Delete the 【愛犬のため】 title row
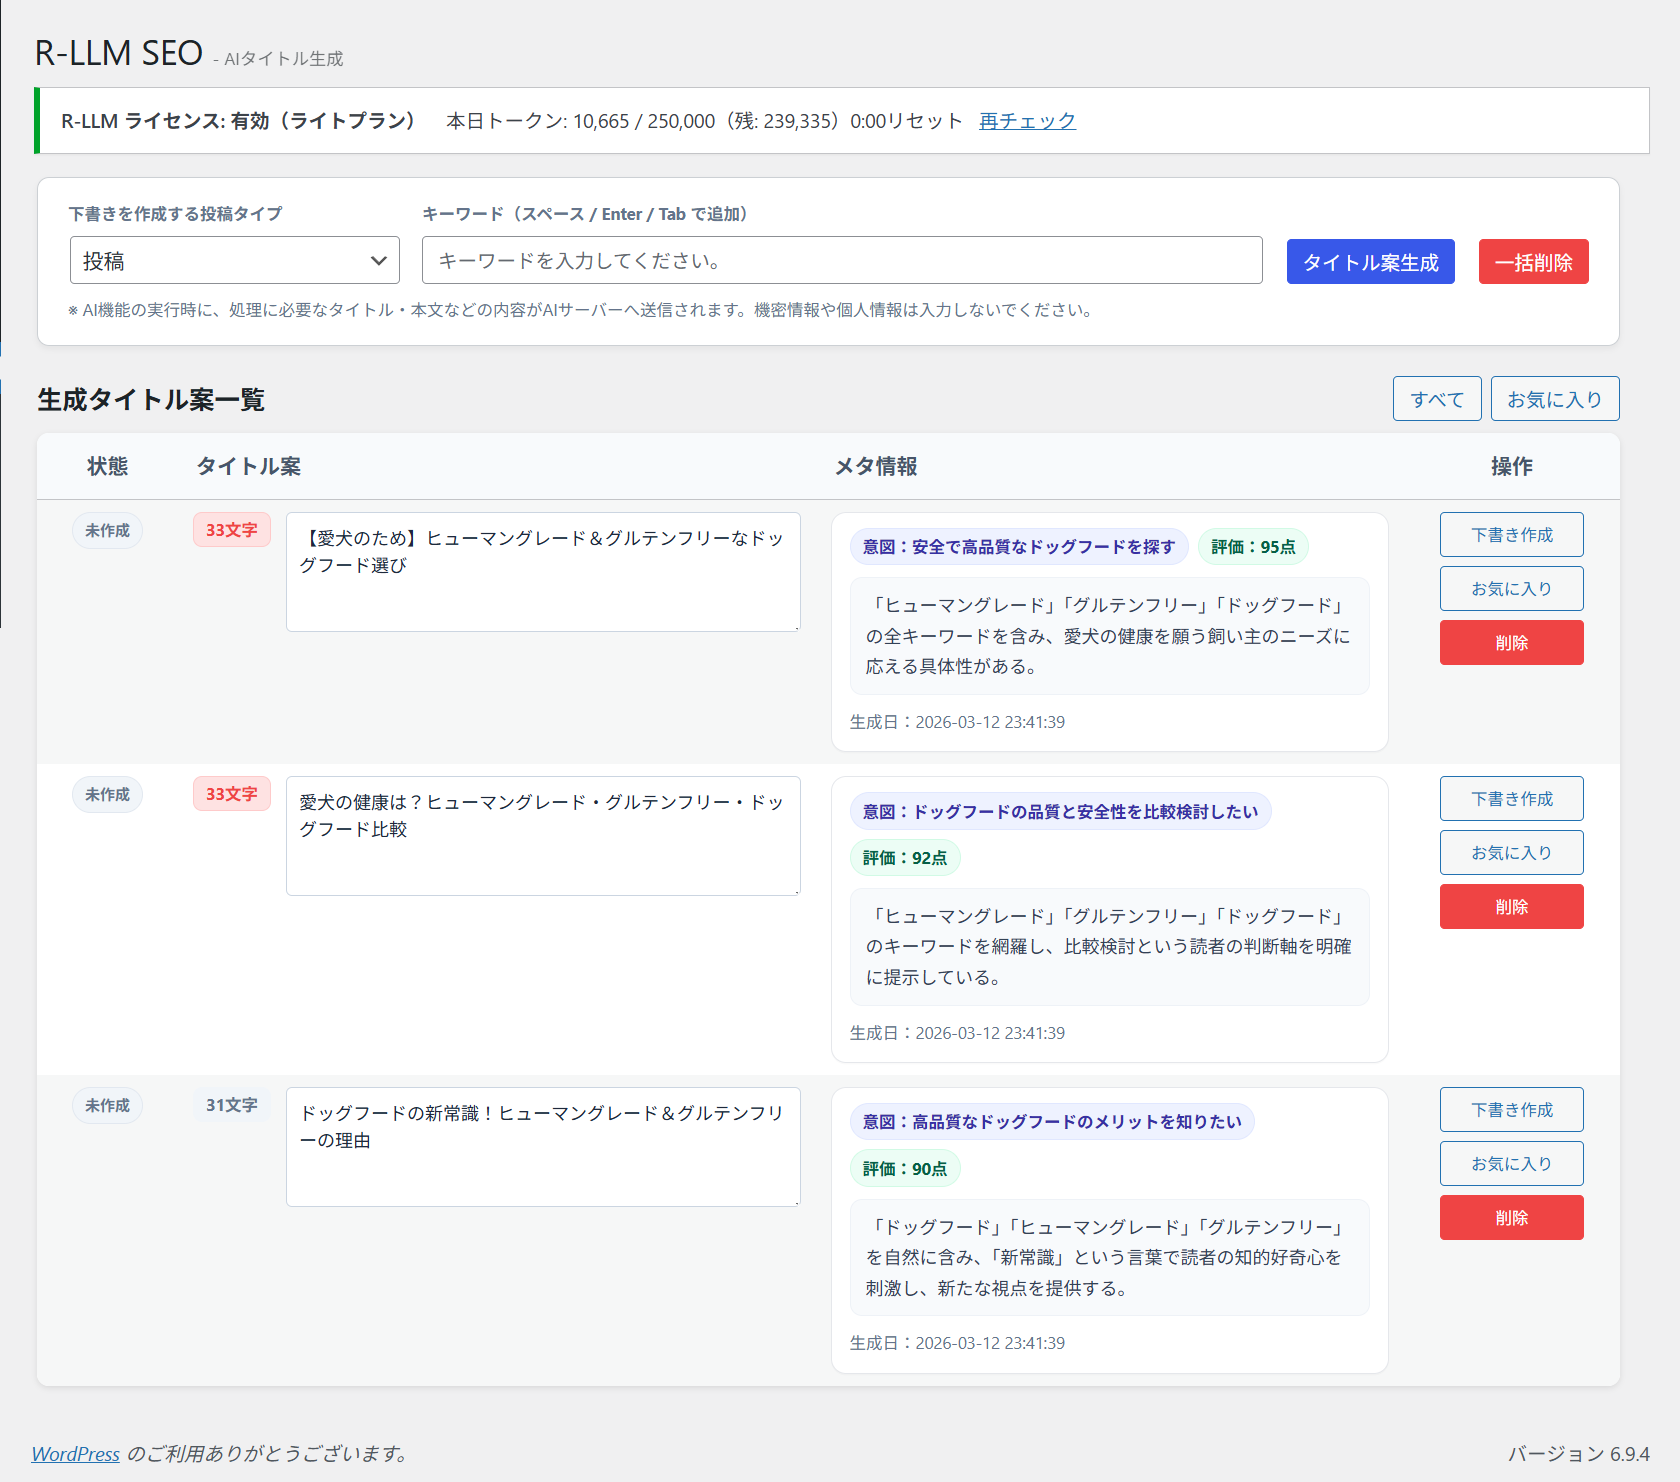This screenshot has height=1482, width=1680. (x=1511, y=643)
